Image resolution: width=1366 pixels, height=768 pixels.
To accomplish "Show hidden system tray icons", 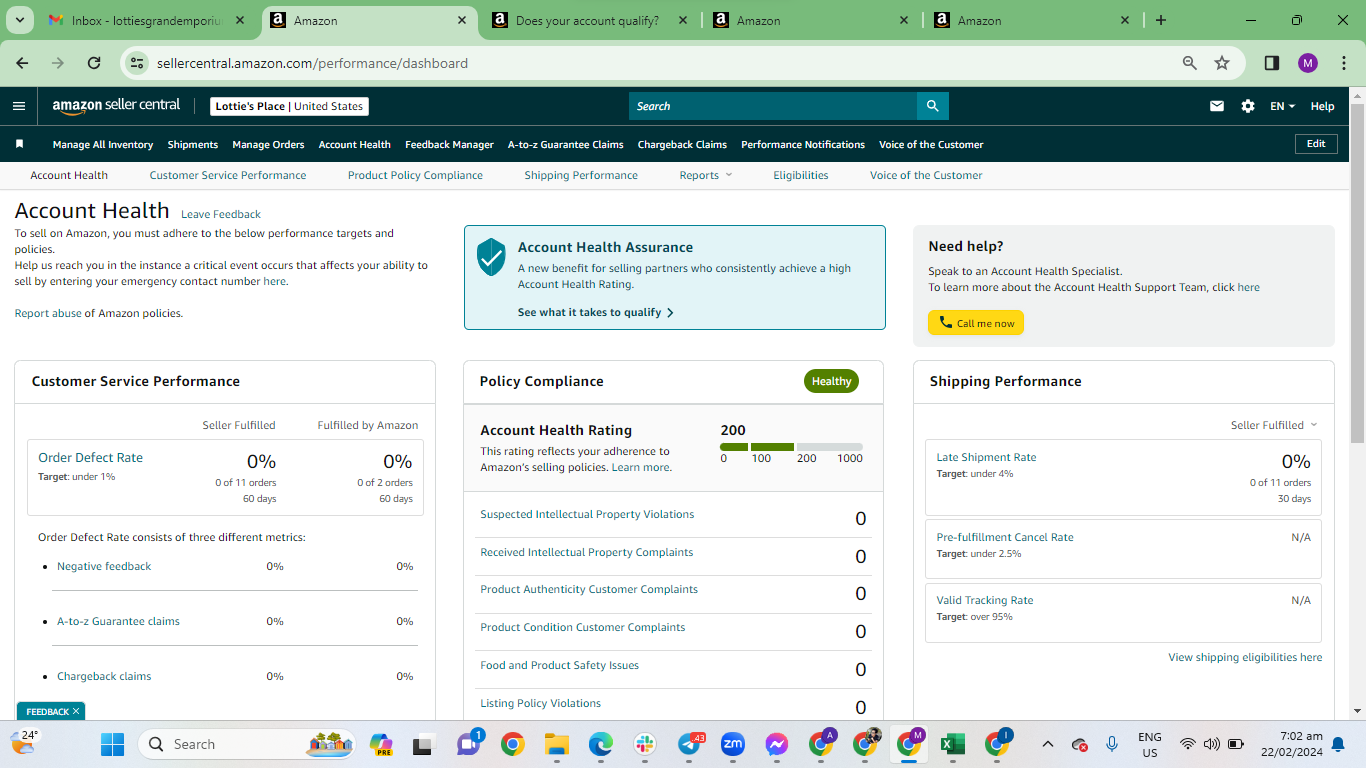I will tap(1047, 744).
